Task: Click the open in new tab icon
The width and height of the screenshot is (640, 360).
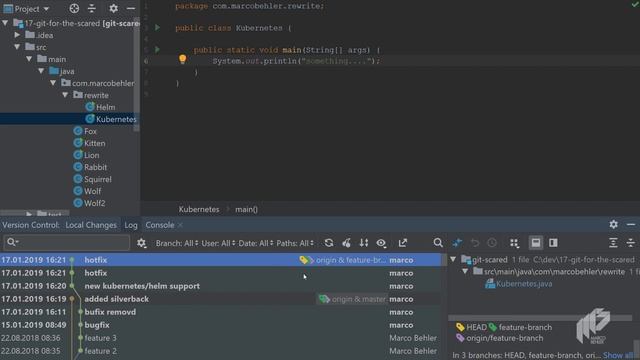Action: 403,243
